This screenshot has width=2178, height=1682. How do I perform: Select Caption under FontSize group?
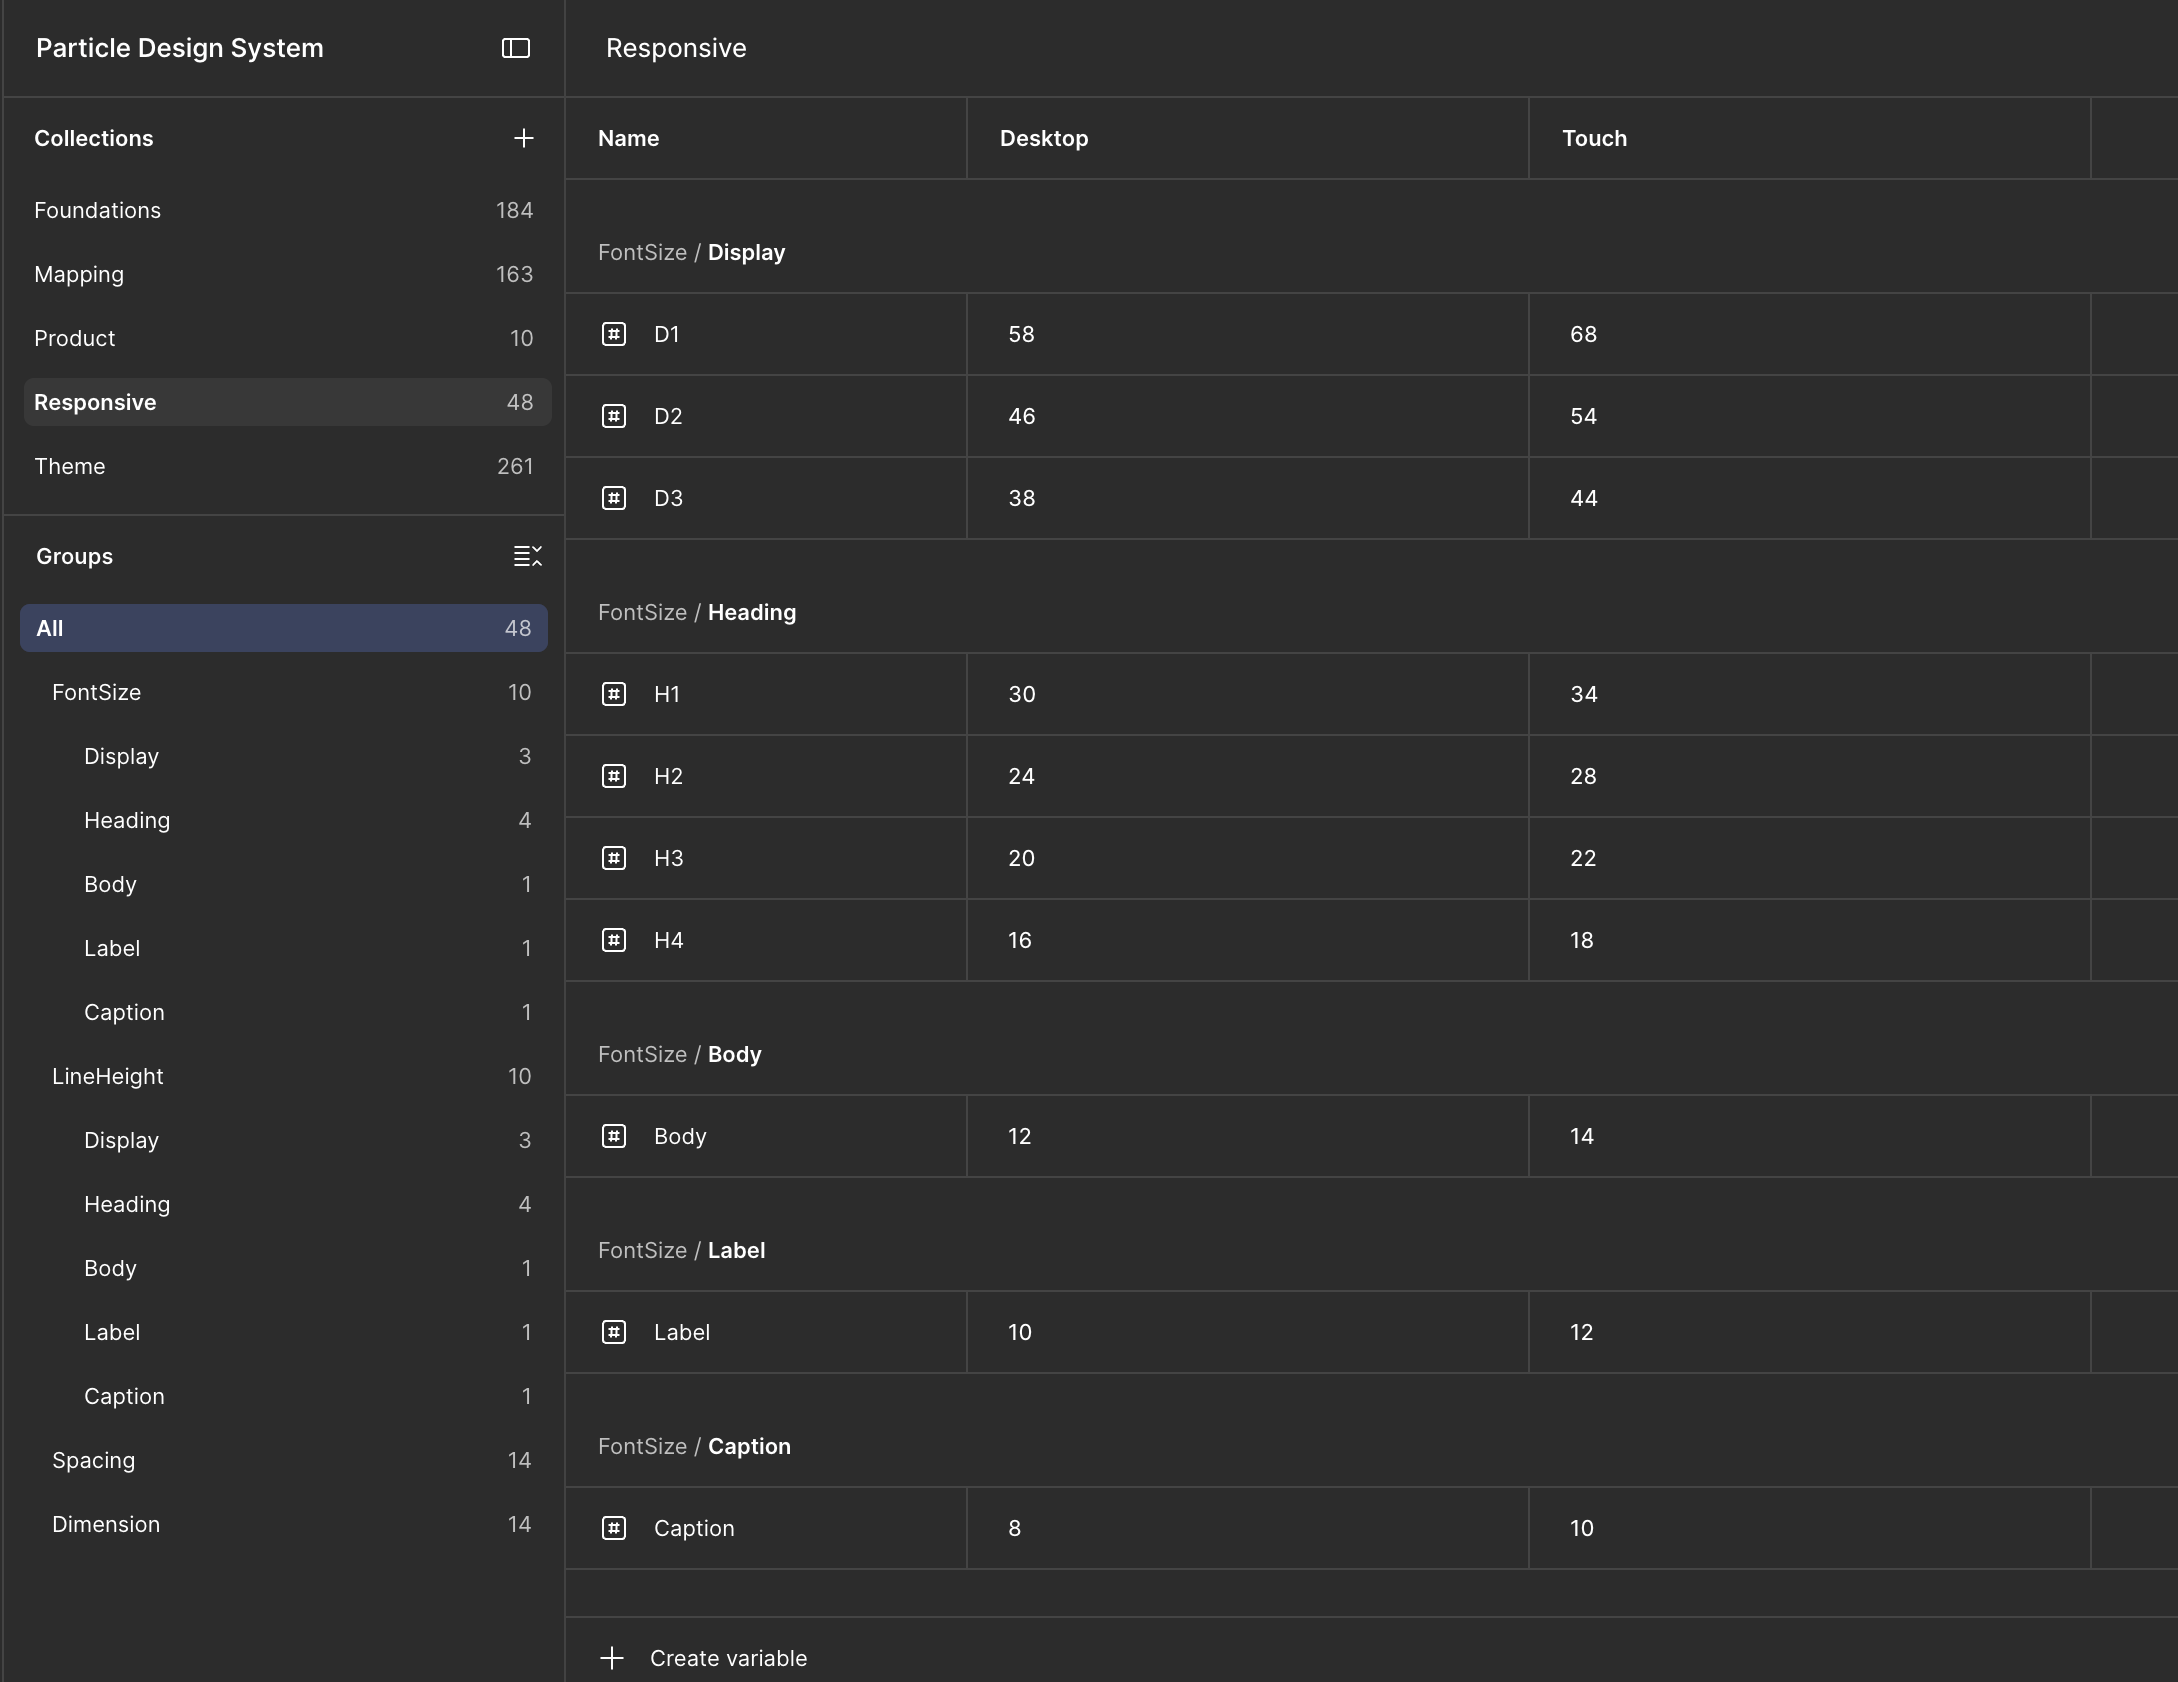click(x=284, y=1012)
